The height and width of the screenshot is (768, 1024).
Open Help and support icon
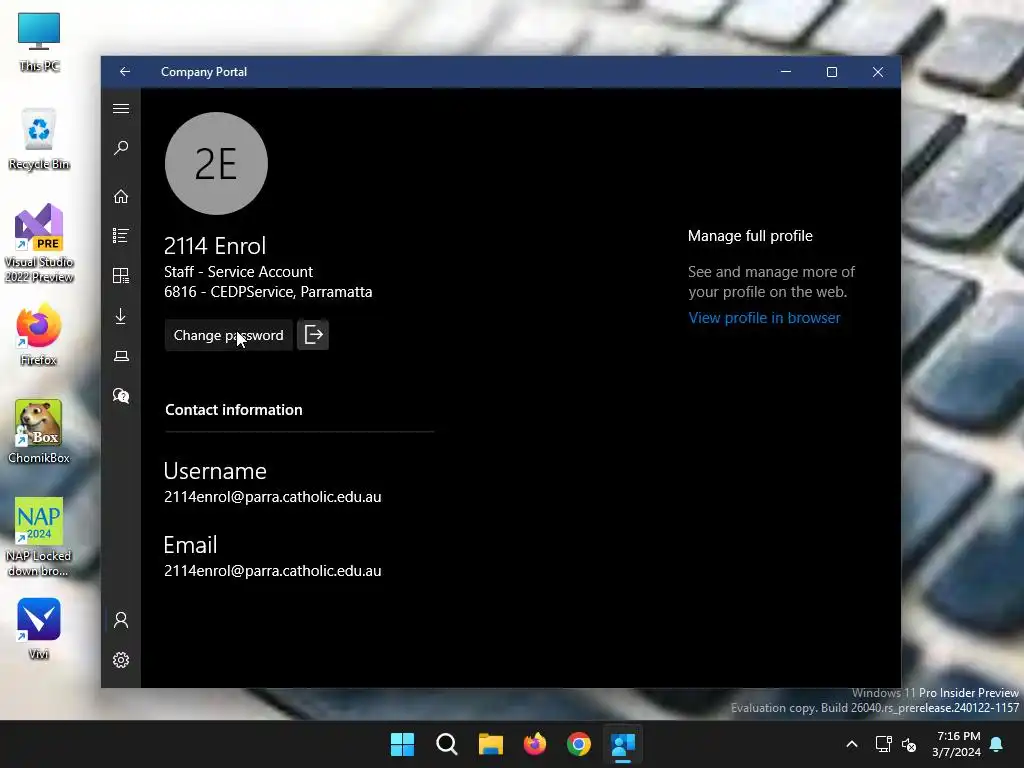coord(121,396)
